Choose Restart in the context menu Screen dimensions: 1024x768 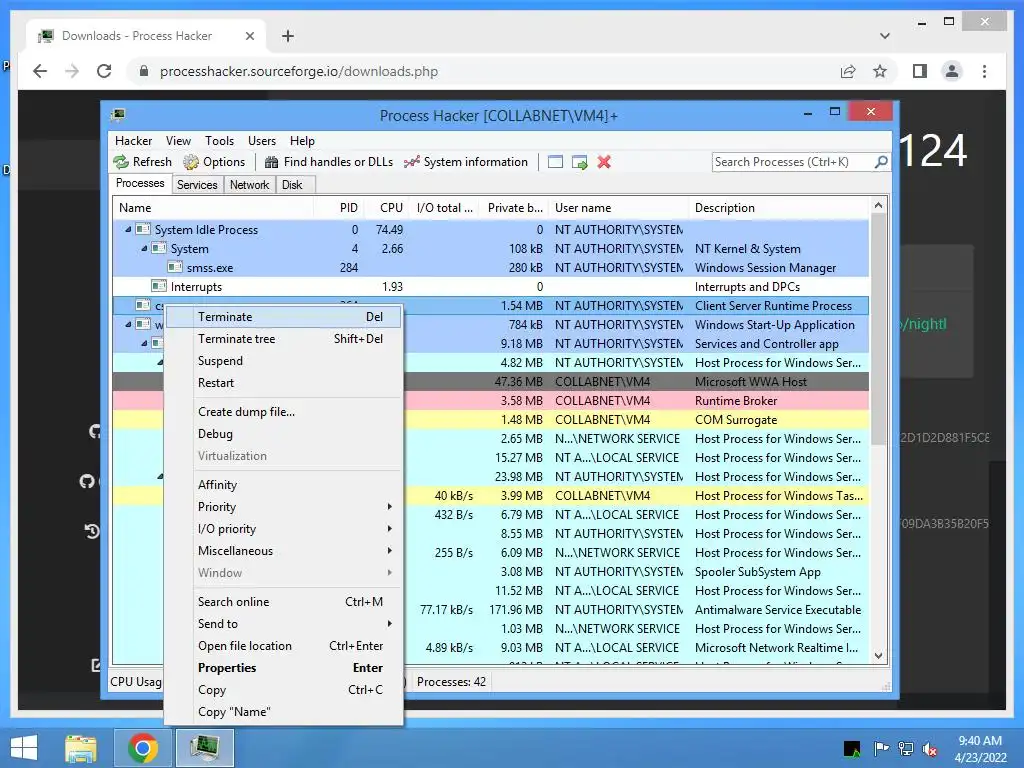pyautogui.click(x=283, y=383)
